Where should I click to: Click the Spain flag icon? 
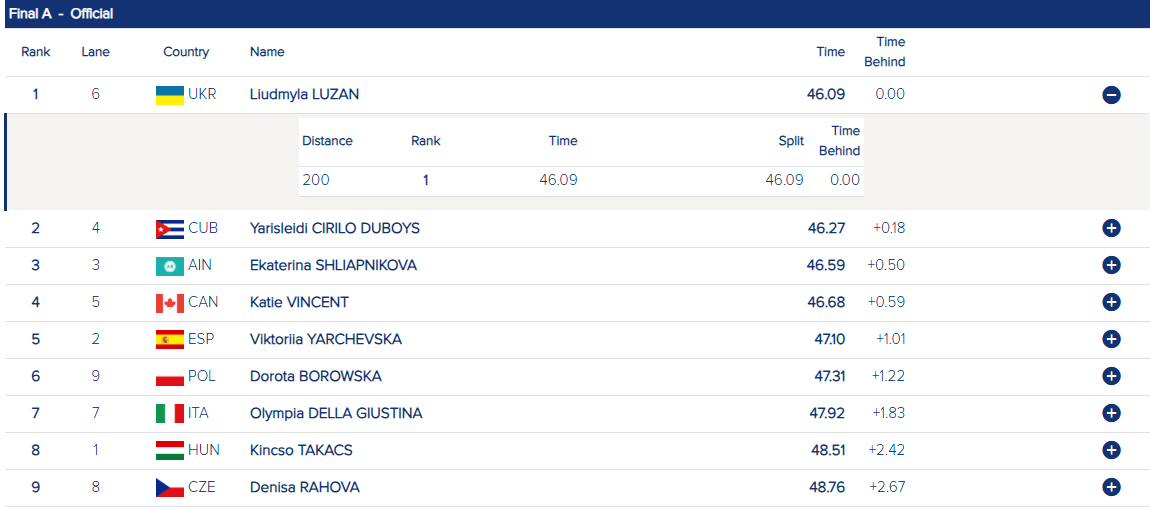coord(169,340)
